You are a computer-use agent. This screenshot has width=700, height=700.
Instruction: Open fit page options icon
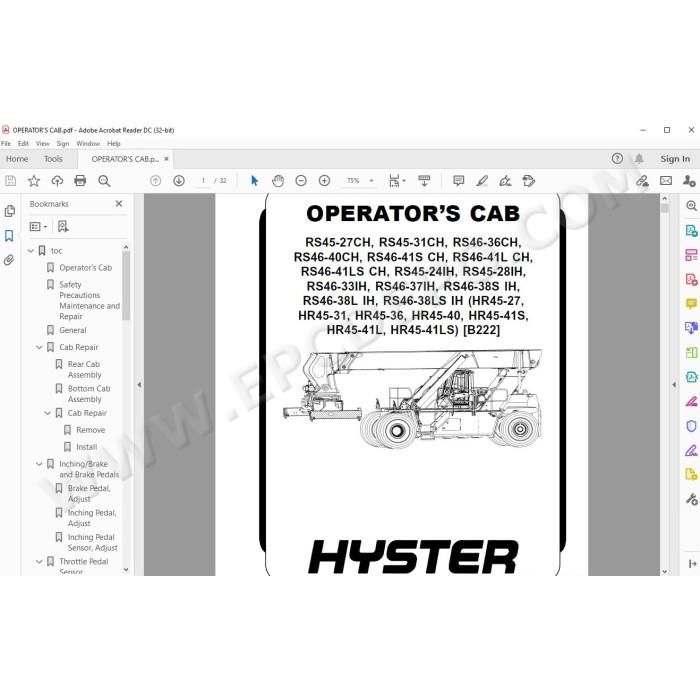[396, 181]
